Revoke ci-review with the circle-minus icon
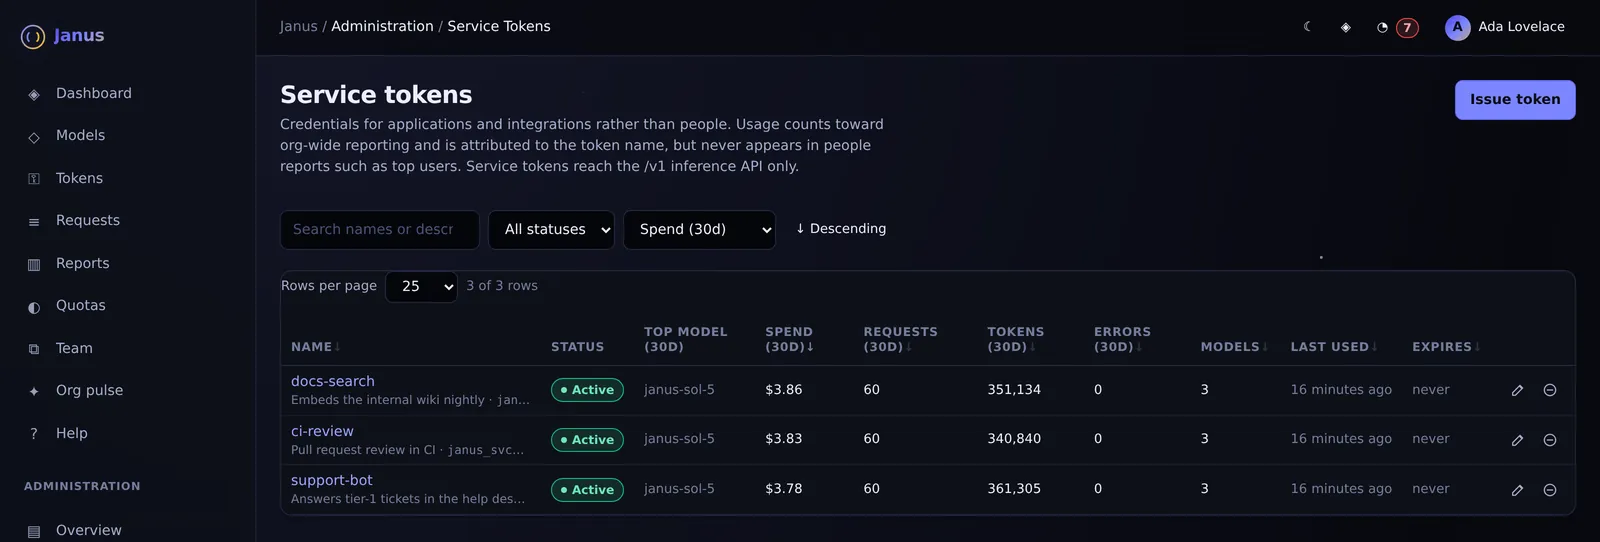Image resolution: width=1600 pixels, height=542 pixels. (x=1550, y=441)
